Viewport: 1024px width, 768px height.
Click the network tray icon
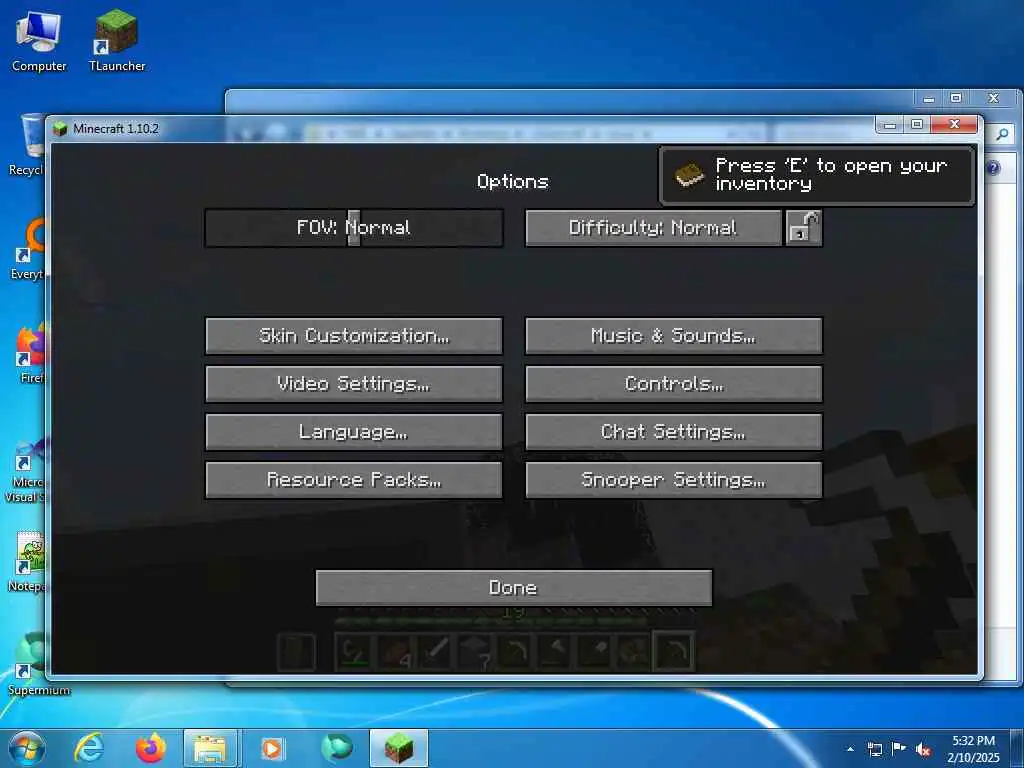click(x=874, y=749)
